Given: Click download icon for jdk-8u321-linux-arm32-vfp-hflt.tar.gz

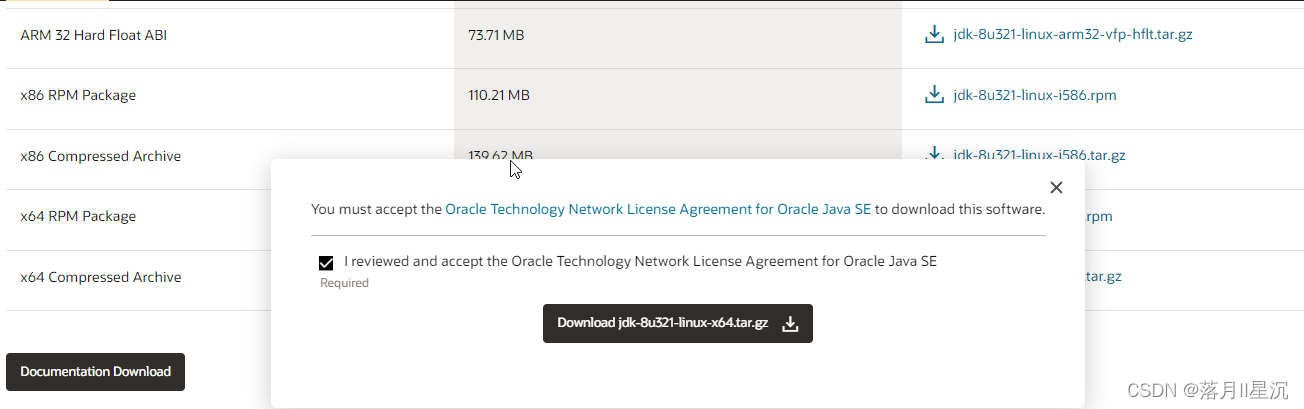Looking at the screenshot, I should 934,35.
